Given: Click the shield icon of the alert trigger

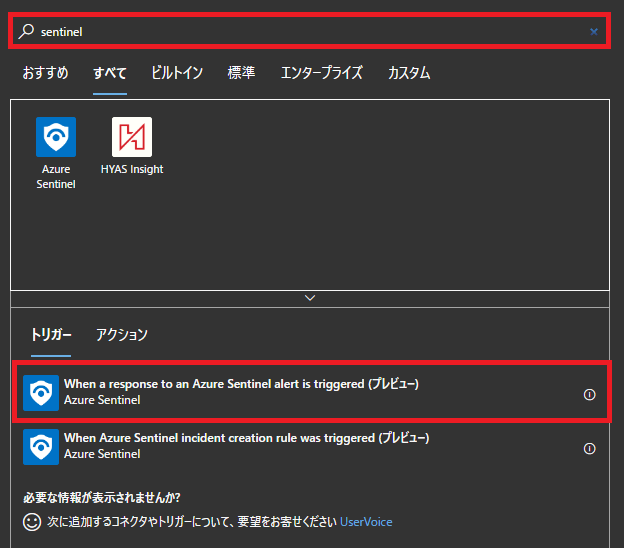Looking at the screenshot, I should pos(41,393).
